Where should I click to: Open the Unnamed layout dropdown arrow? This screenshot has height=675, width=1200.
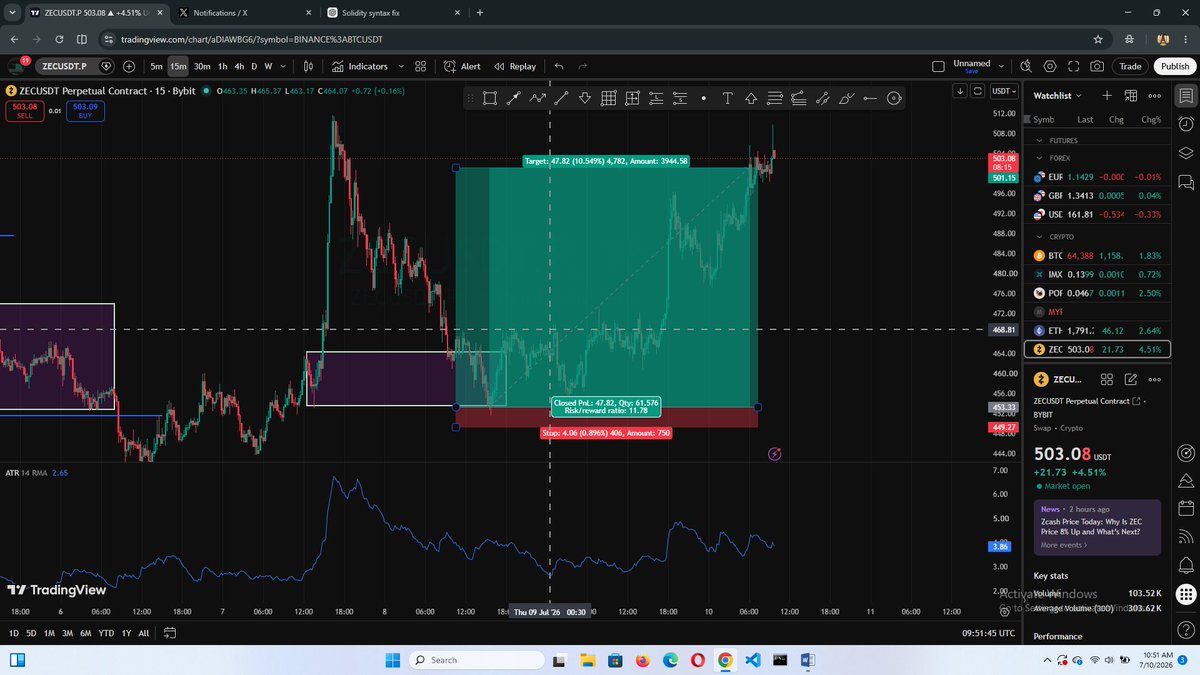click(x=1001, y=66)
